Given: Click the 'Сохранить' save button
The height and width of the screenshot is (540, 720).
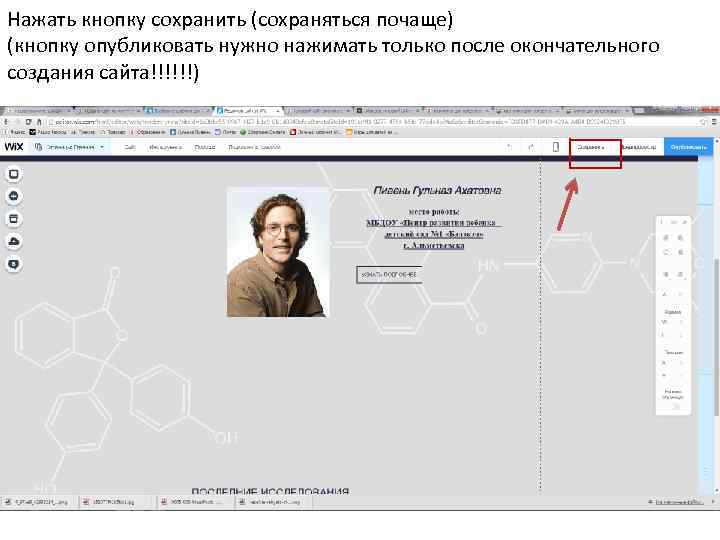Looking at the screenshot, I should click(x=591, y=147).
